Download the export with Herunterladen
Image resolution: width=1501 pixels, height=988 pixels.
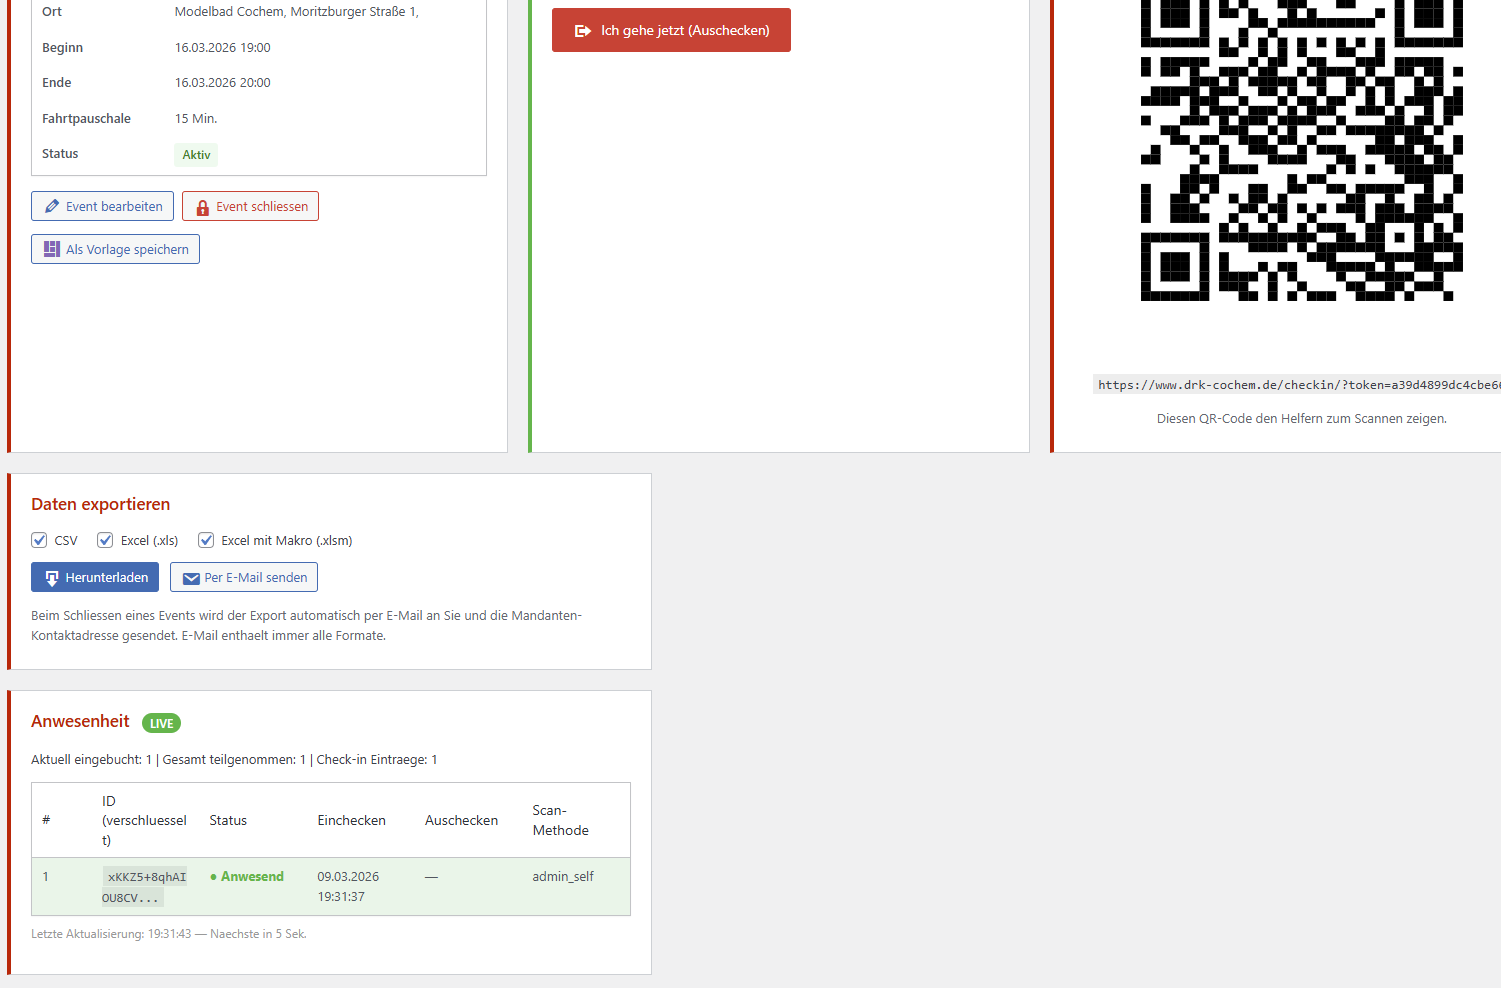click(95, 577)
